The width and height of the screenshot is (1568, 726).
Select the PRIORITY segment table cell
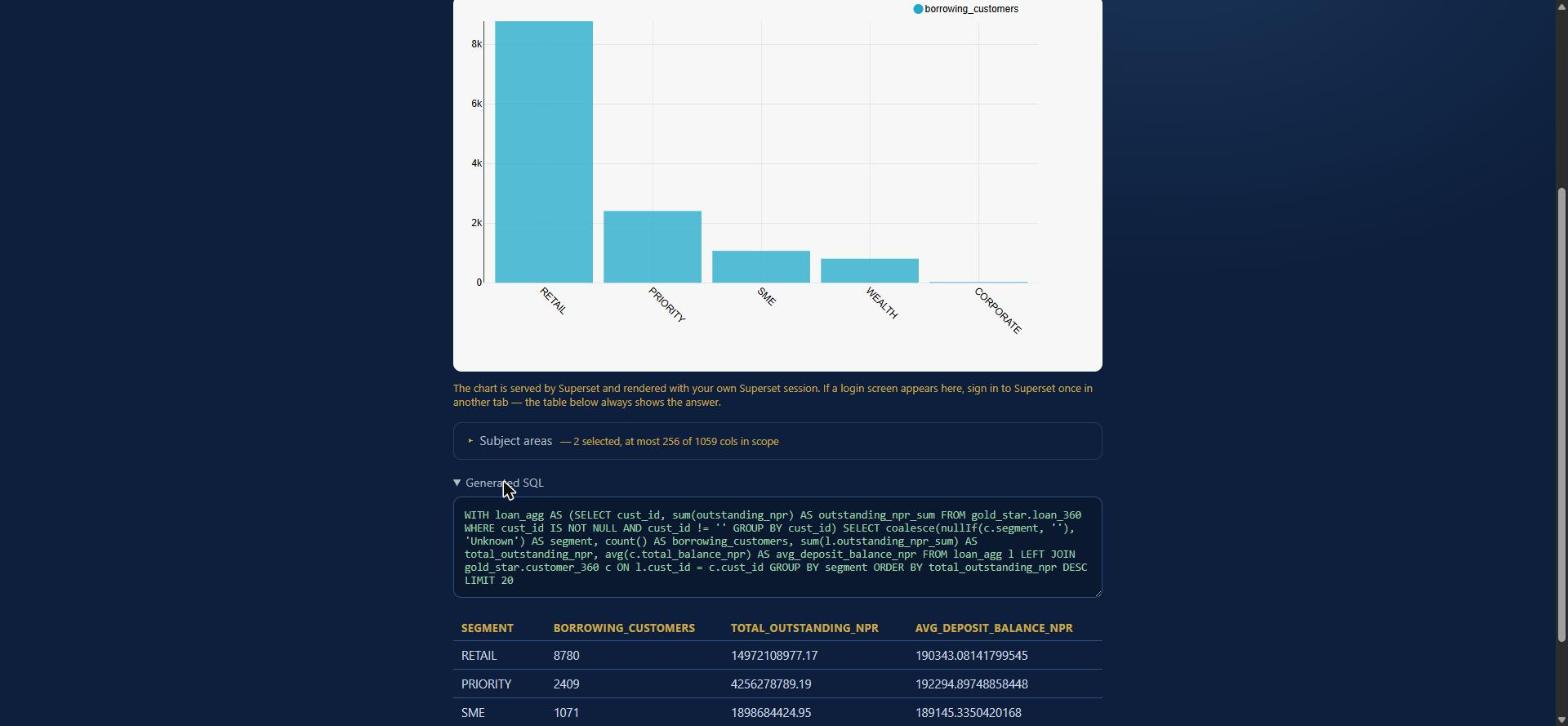486,684
